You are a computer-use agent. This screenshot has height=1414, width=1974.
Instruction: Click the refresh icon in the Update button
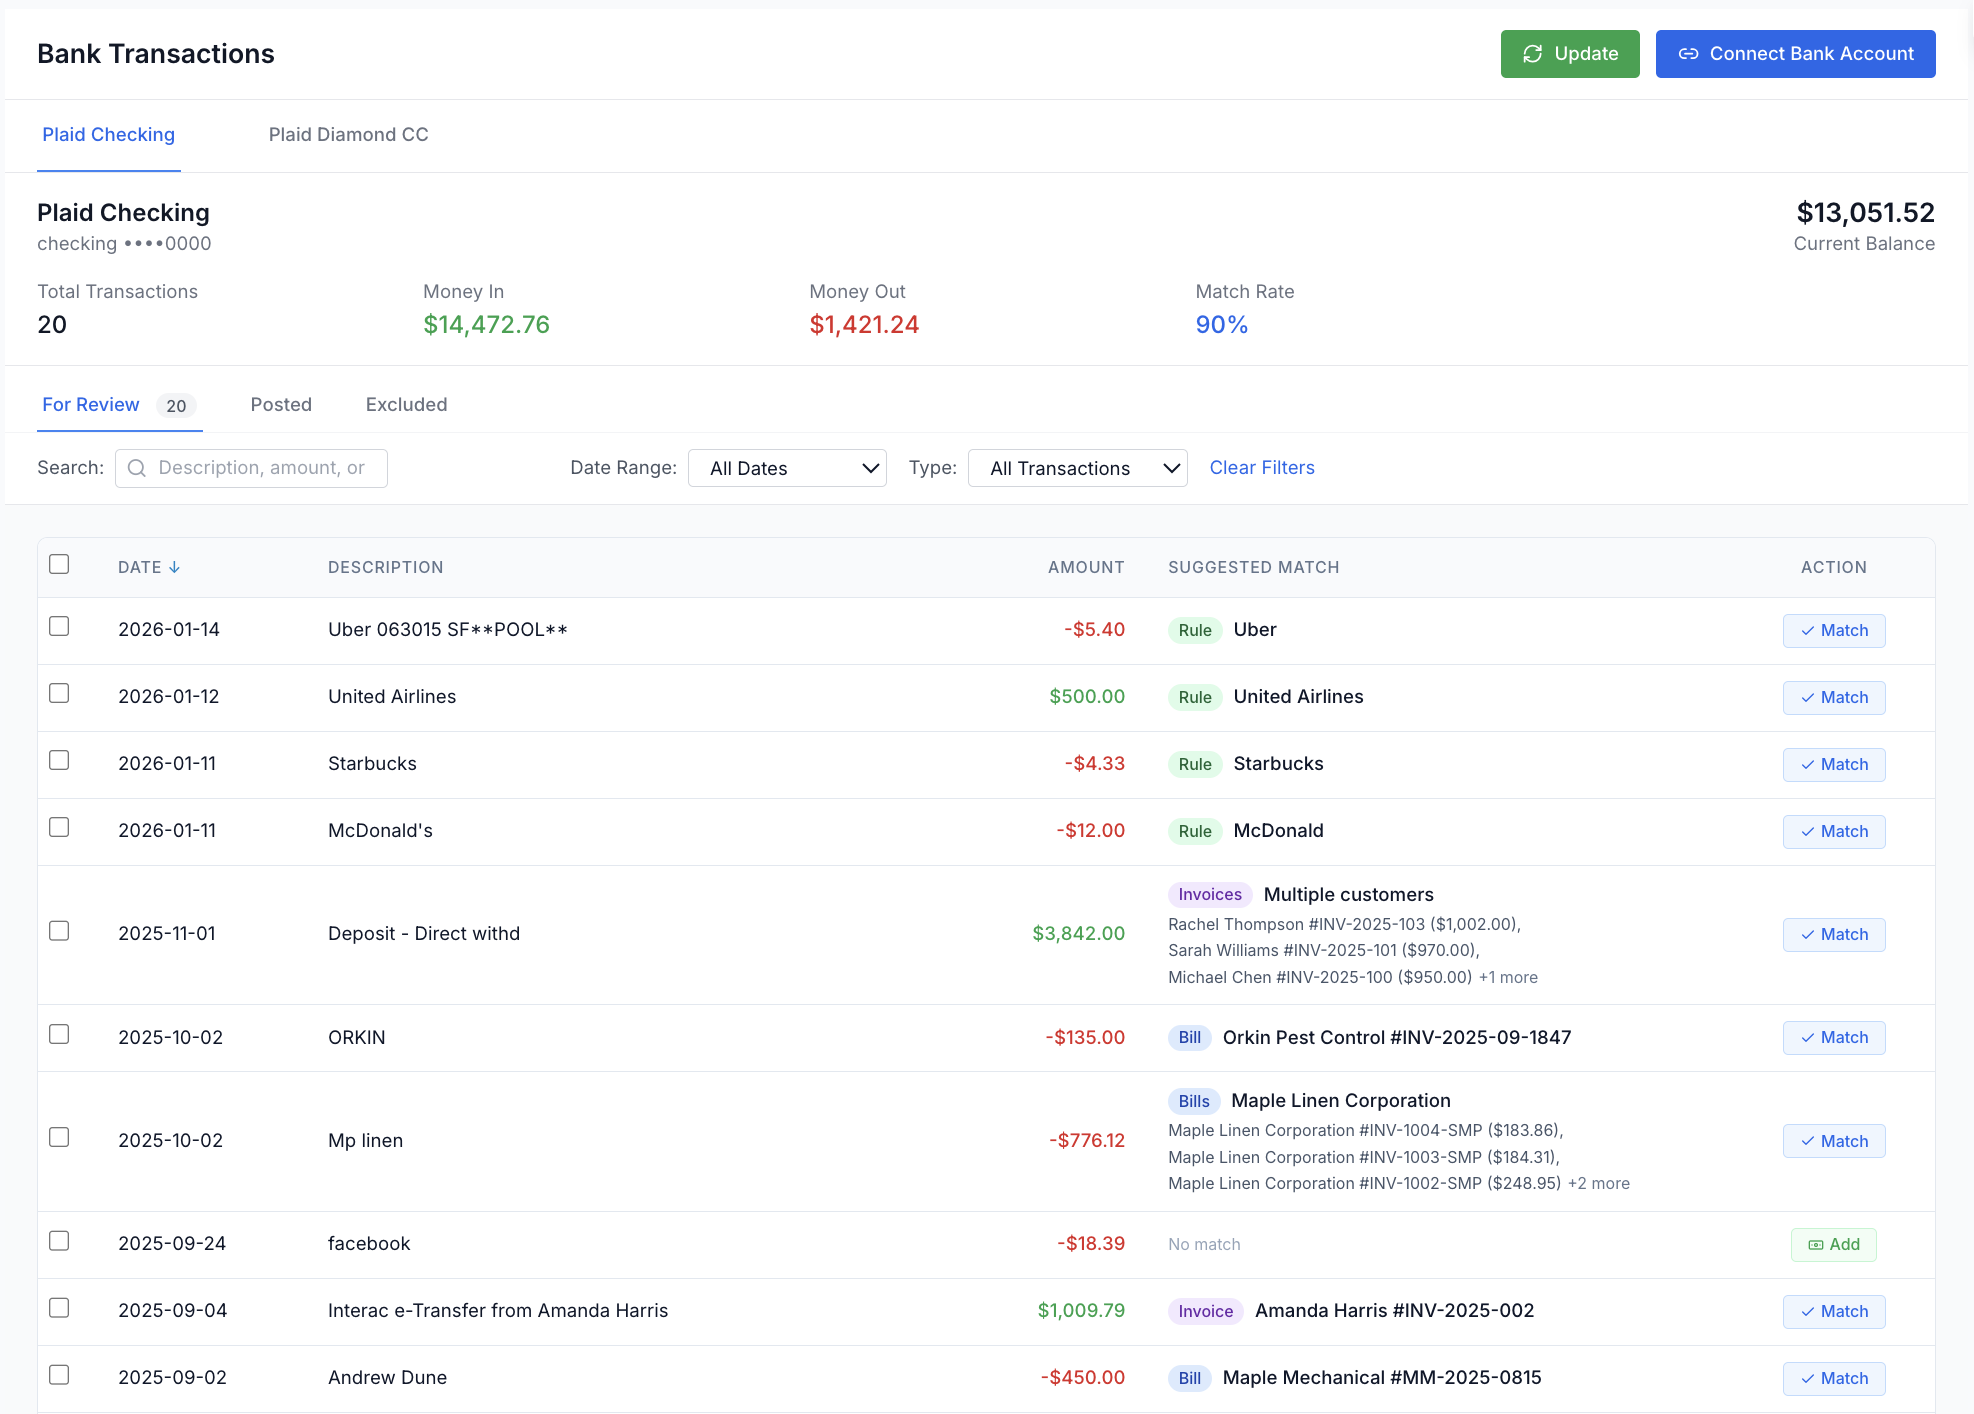click(1532, 54)
